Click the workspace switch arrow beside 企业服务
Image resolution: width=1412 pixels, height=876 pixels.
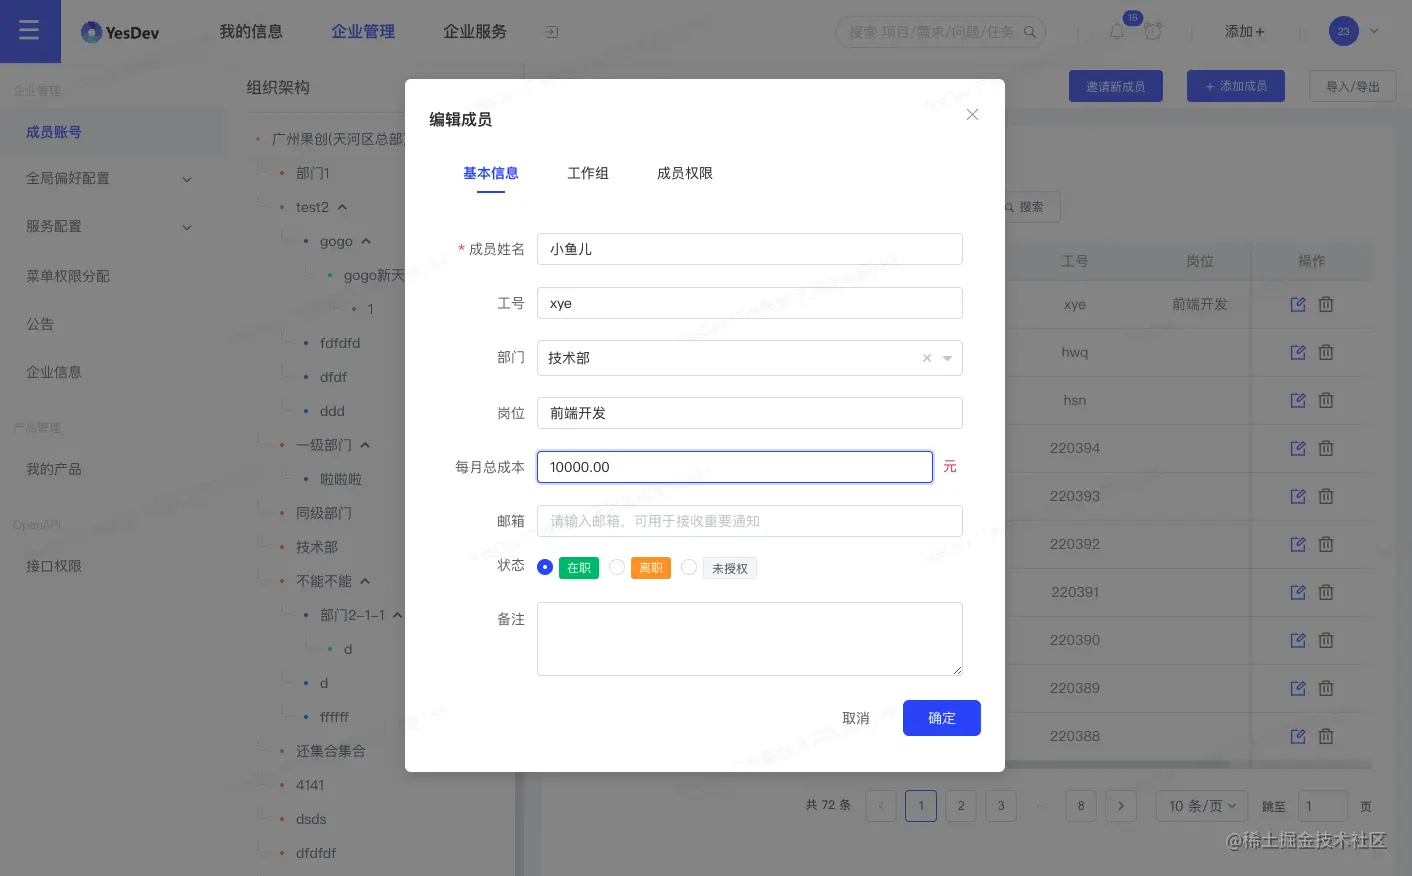551,31
